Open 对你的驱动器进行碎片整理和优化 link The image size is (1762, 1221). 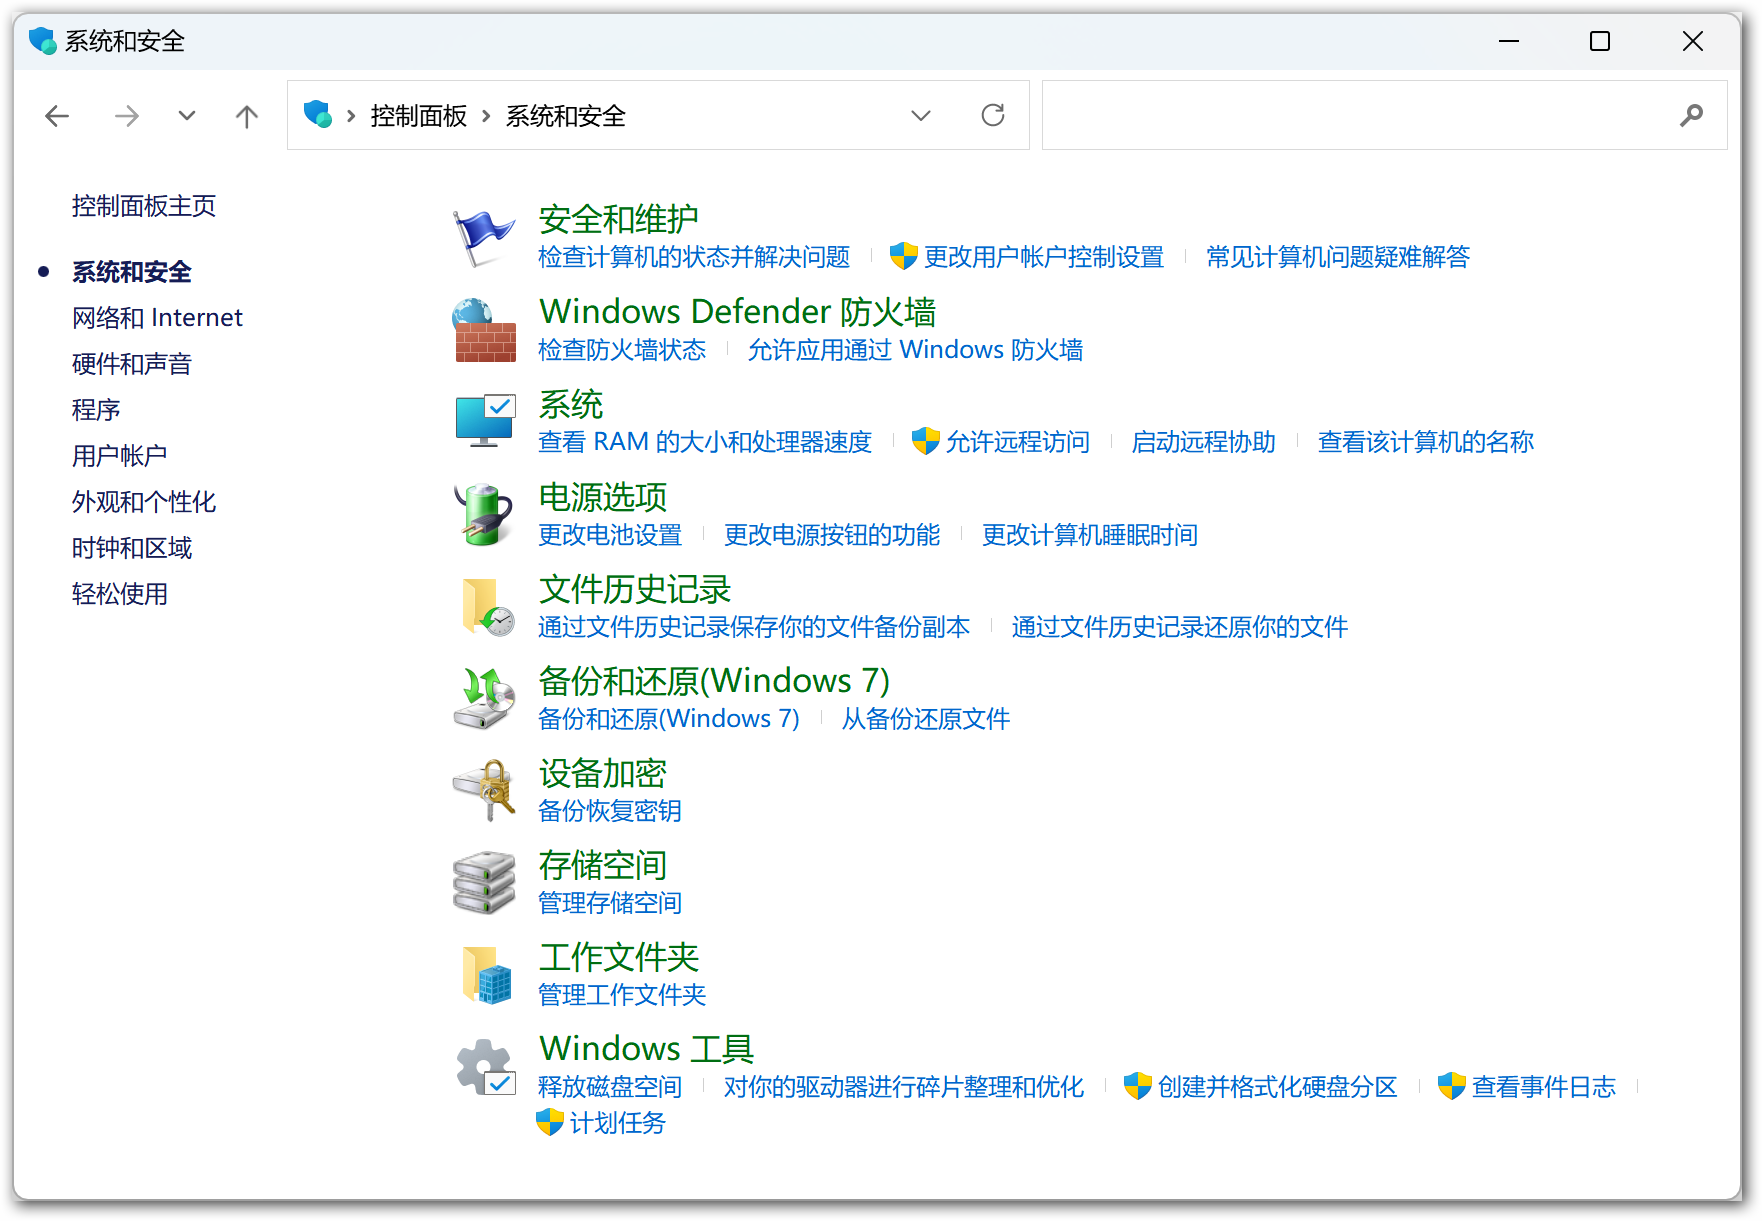click(x=904, y=1087)
